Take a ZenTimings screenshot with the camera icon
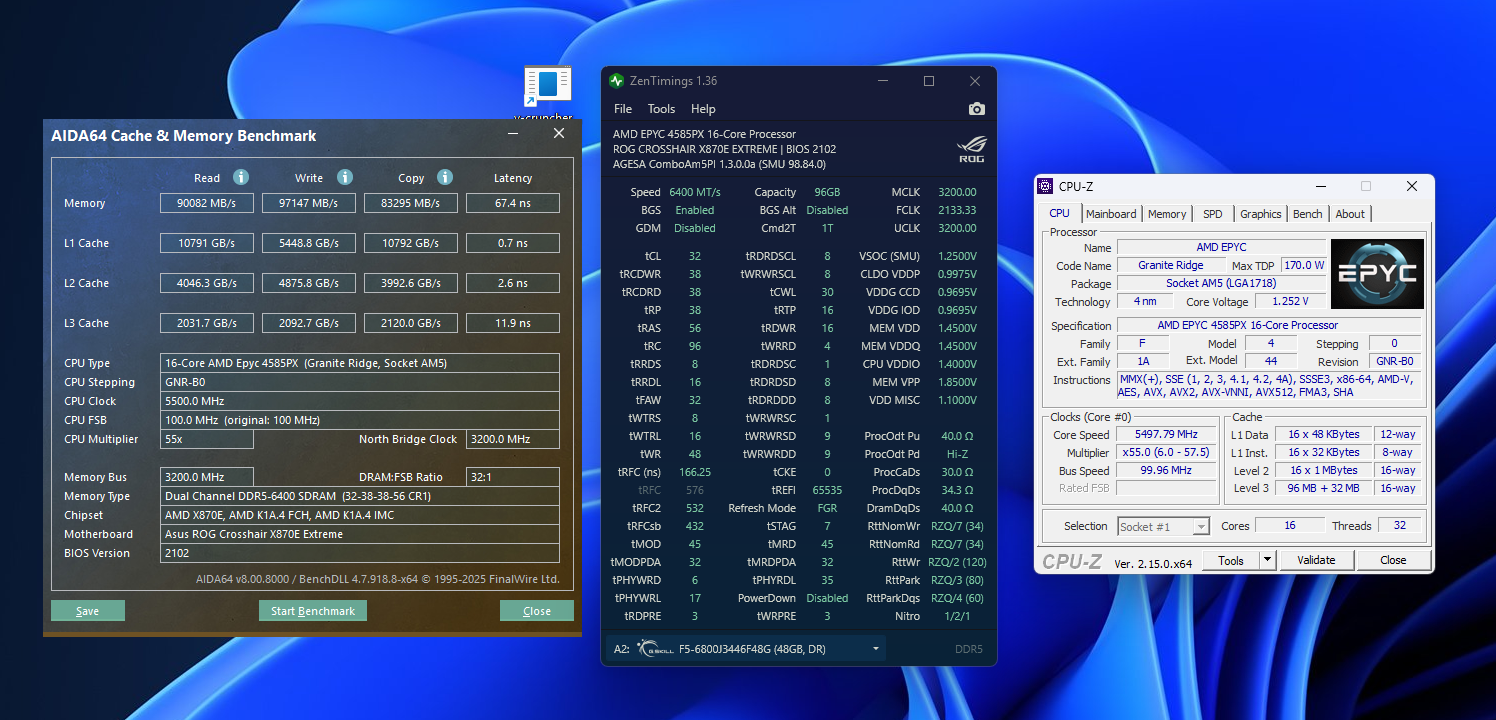The image size is (1496, 720). tap(977, 109)
